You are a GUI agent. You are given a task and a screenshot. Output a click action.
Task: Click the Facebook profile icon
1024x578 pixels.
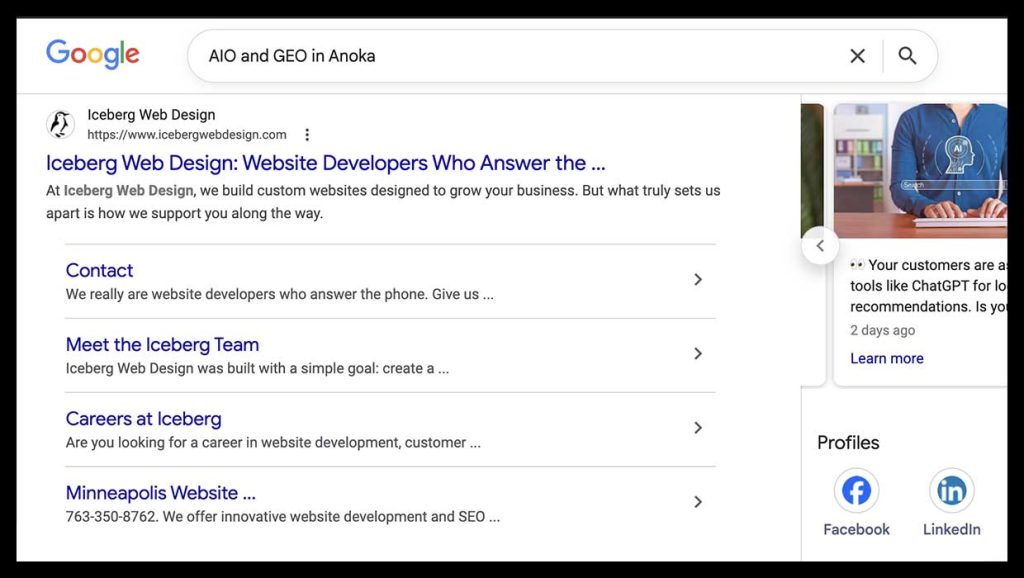pos(856,490)
